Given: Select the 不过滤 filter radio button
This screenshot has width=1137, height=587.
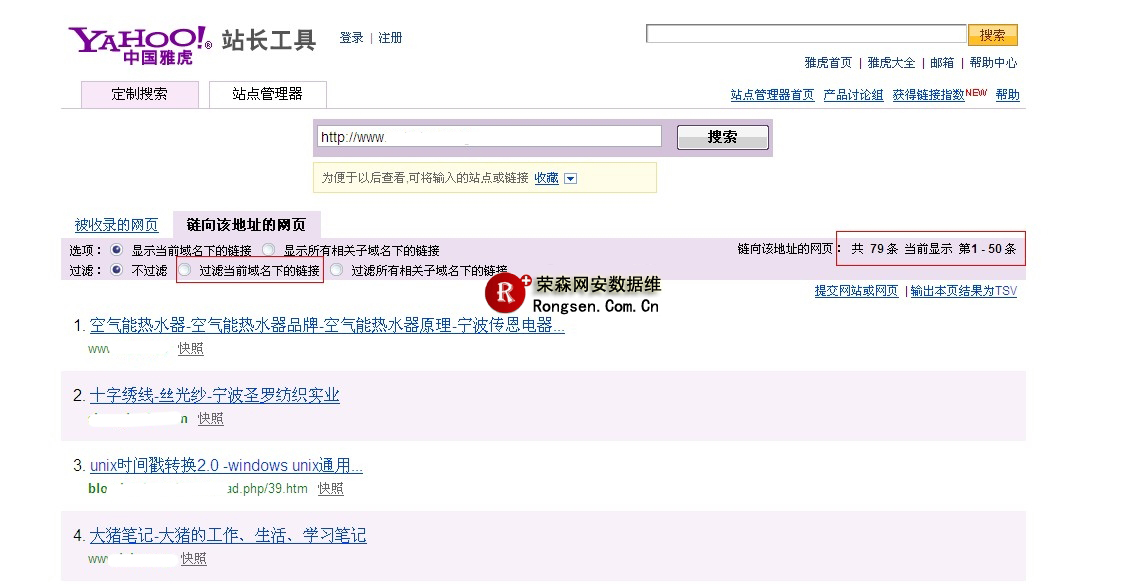Looking at the screenshot, I should click(x=117, y=270).
